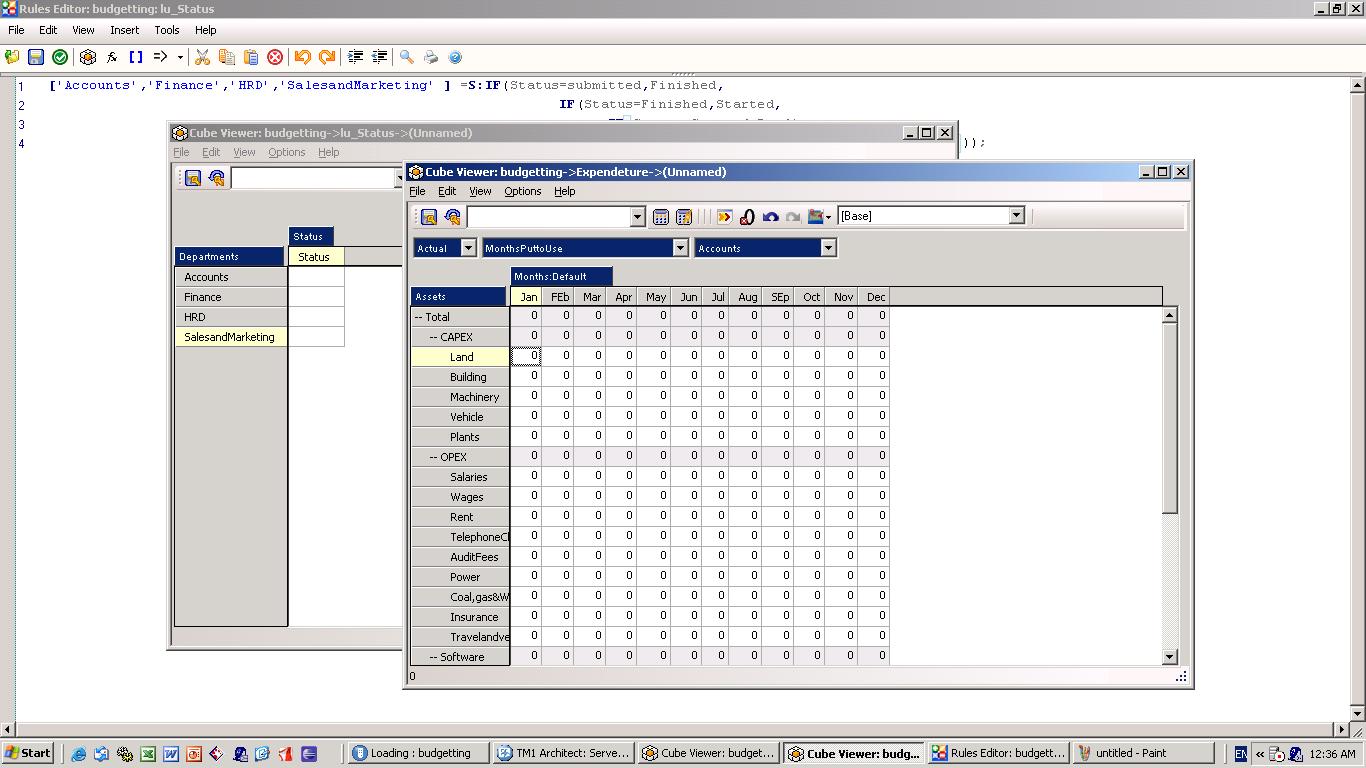This screenshot has height=768, width=1366.
Task: Click view name input field in Expendeture viewer
Action: click(548, 217)
